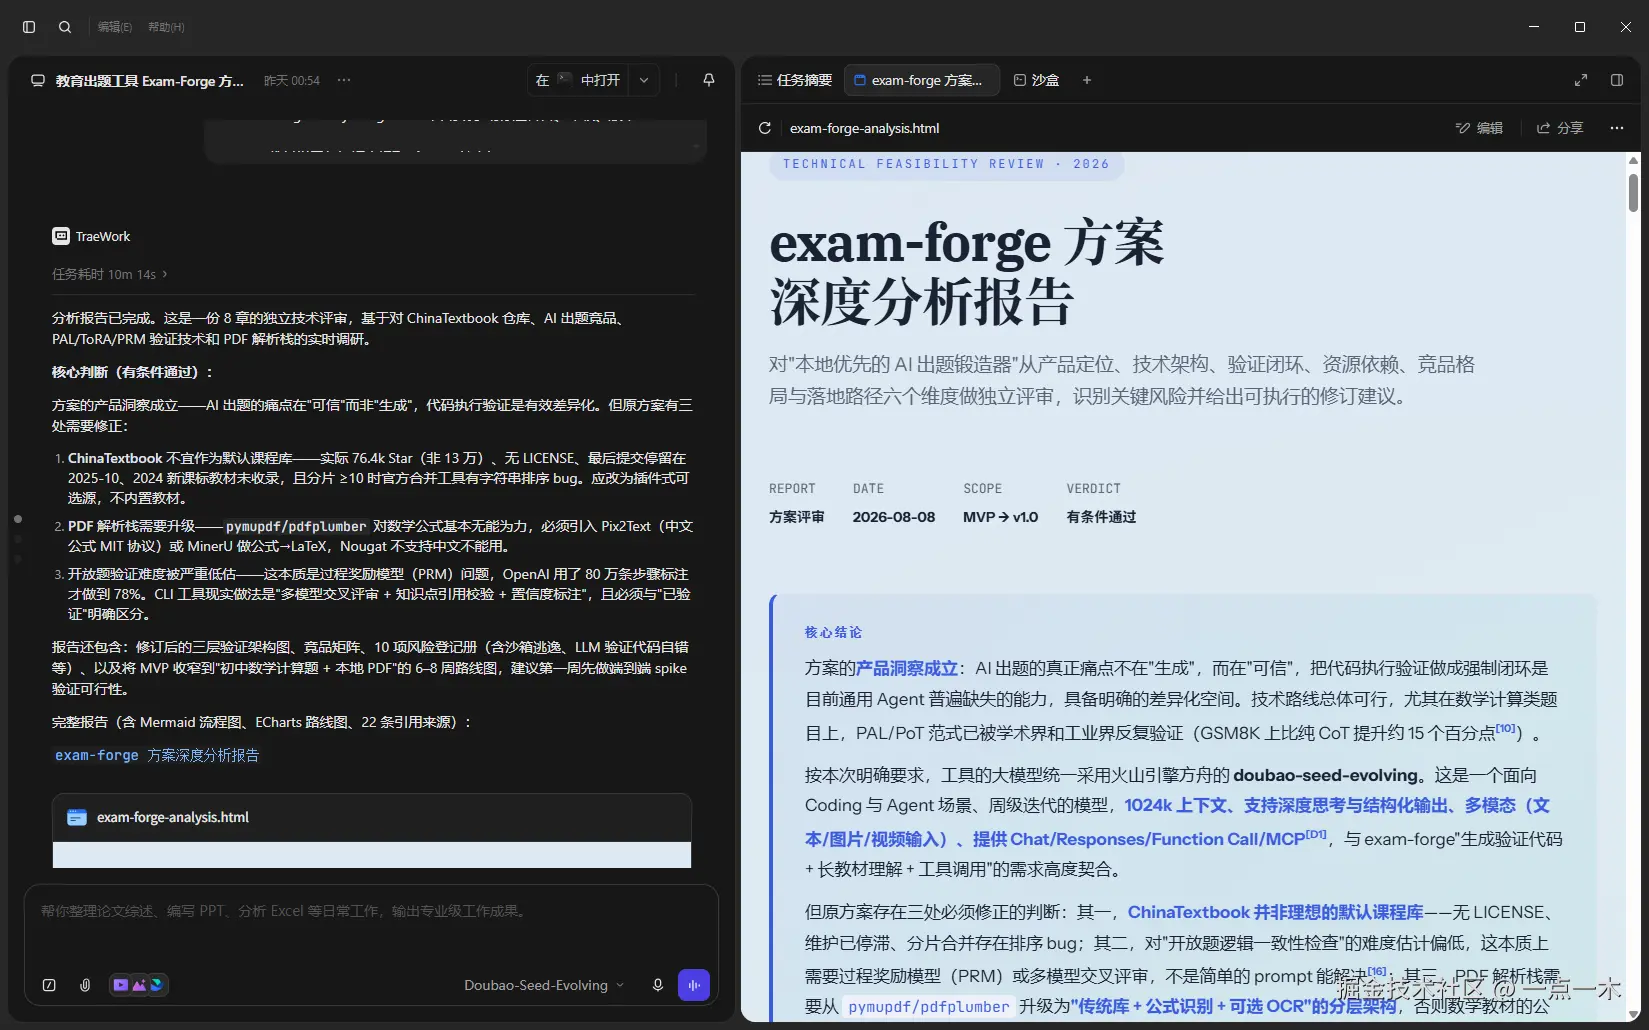Click the paperclip attach file icon
Screen dimensions: 1649x1030
(x=85, y=985)
